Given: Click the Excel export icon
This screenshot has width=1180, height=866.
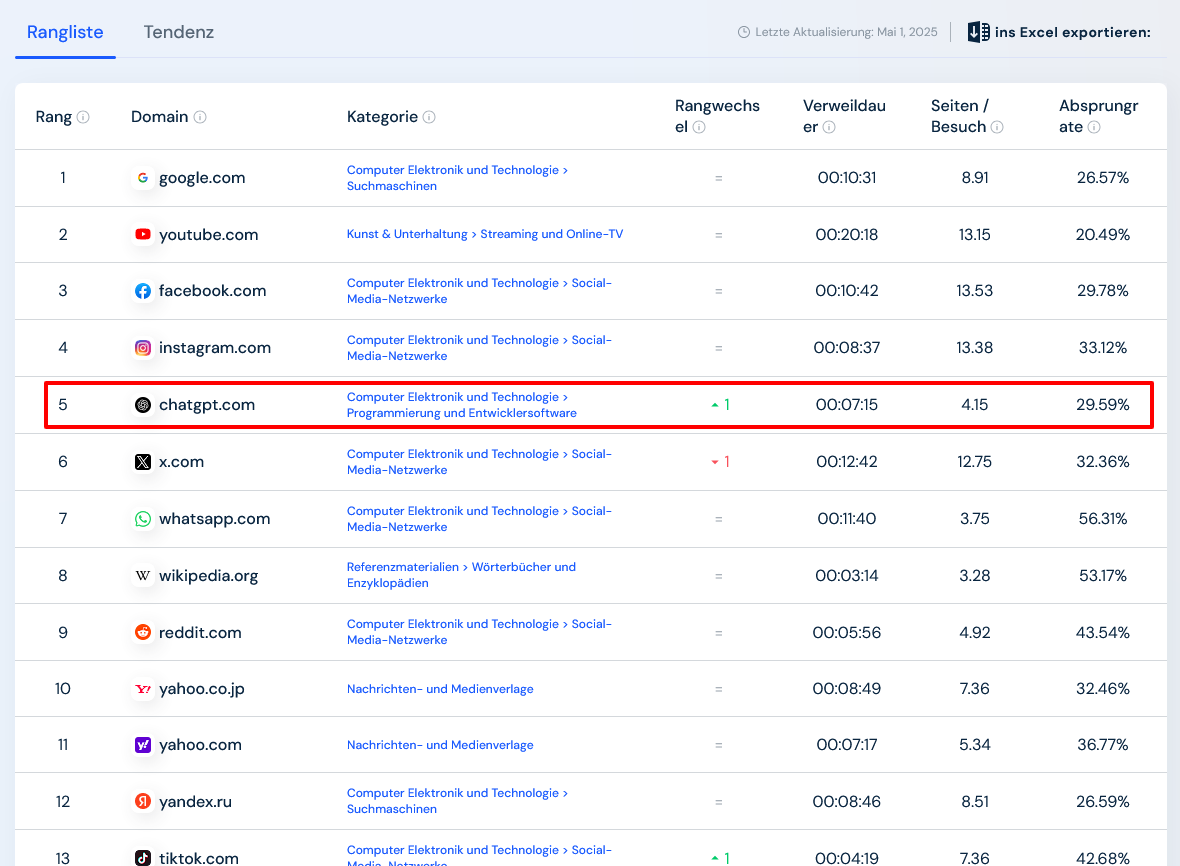Looking at the screenshot, I should pyautogui.click(x=978, y=32).
